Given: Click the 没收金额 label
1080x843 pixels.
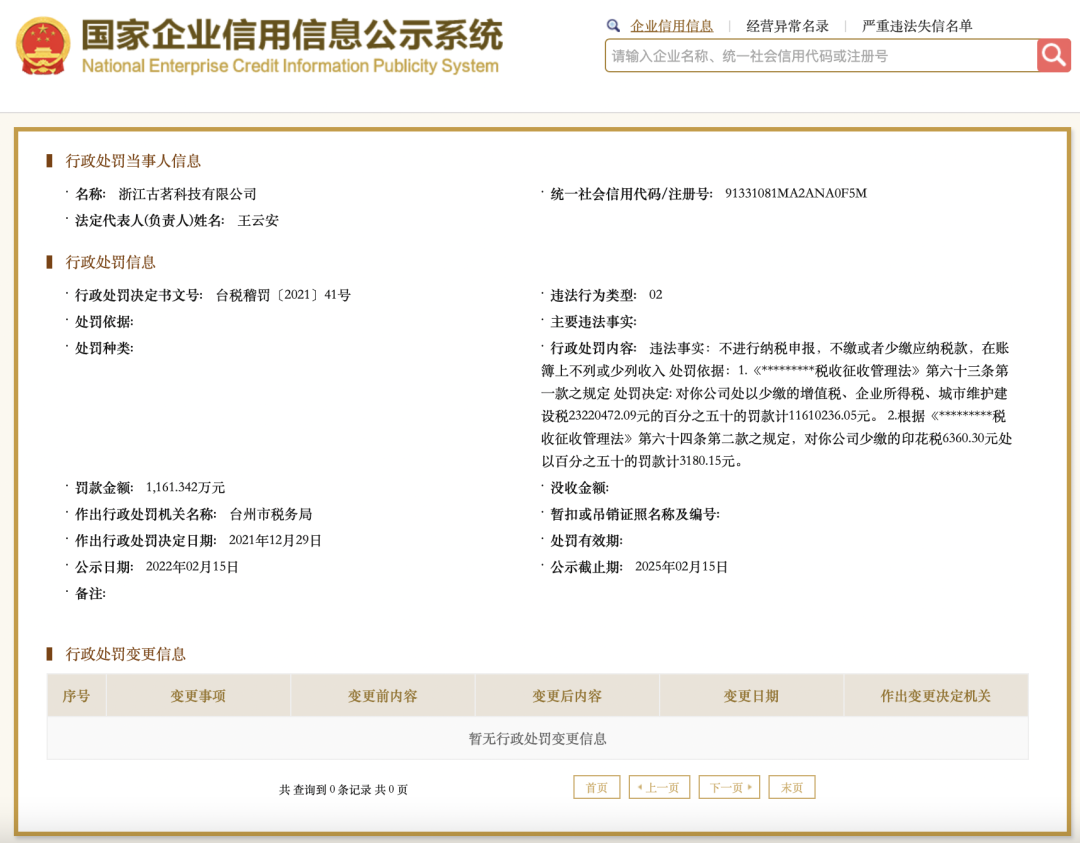Looking at the screenshot, I should (x=579, y=488).
